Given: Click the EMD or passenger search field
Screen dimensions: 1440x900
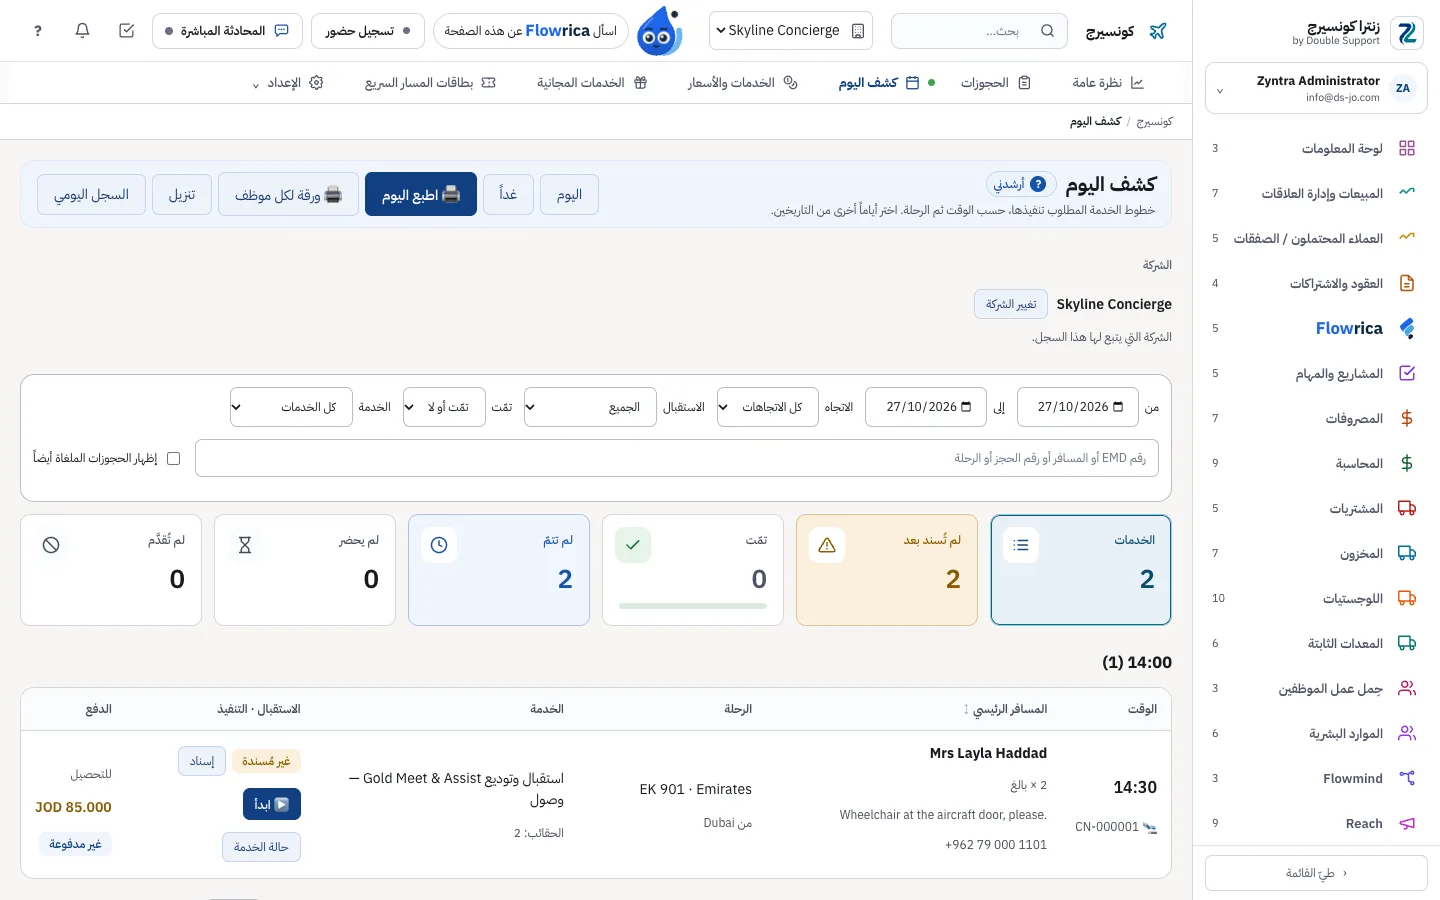Looking at the screenshot, I should (x=677, y=458).
